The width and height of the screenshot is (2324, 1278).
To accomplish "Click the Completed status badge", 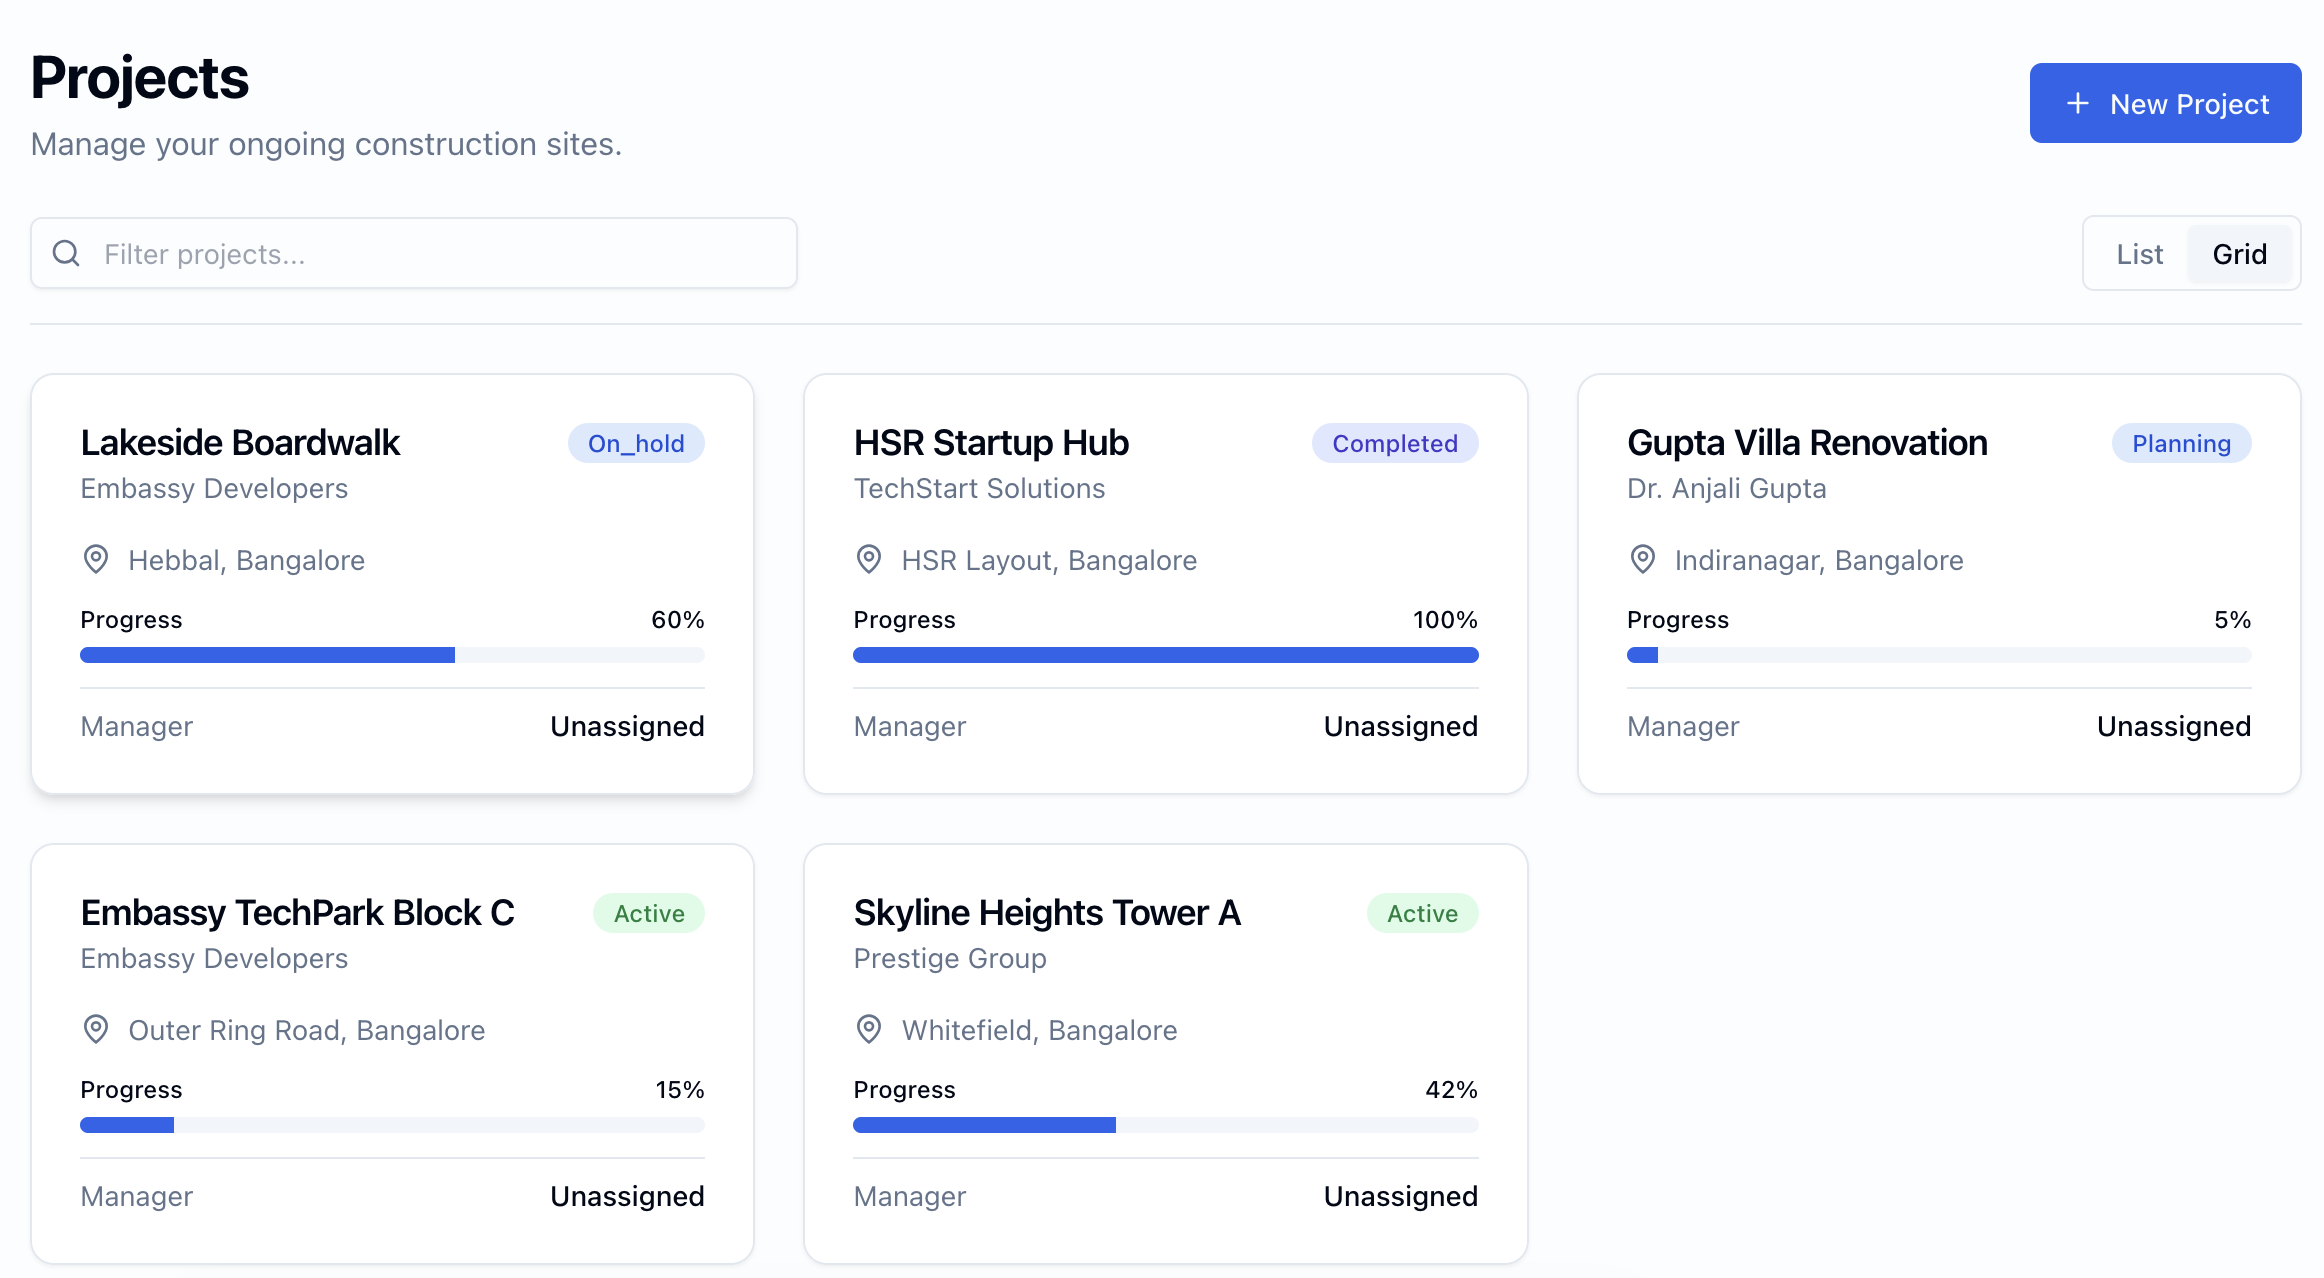I will click(x=1394, y=443).
